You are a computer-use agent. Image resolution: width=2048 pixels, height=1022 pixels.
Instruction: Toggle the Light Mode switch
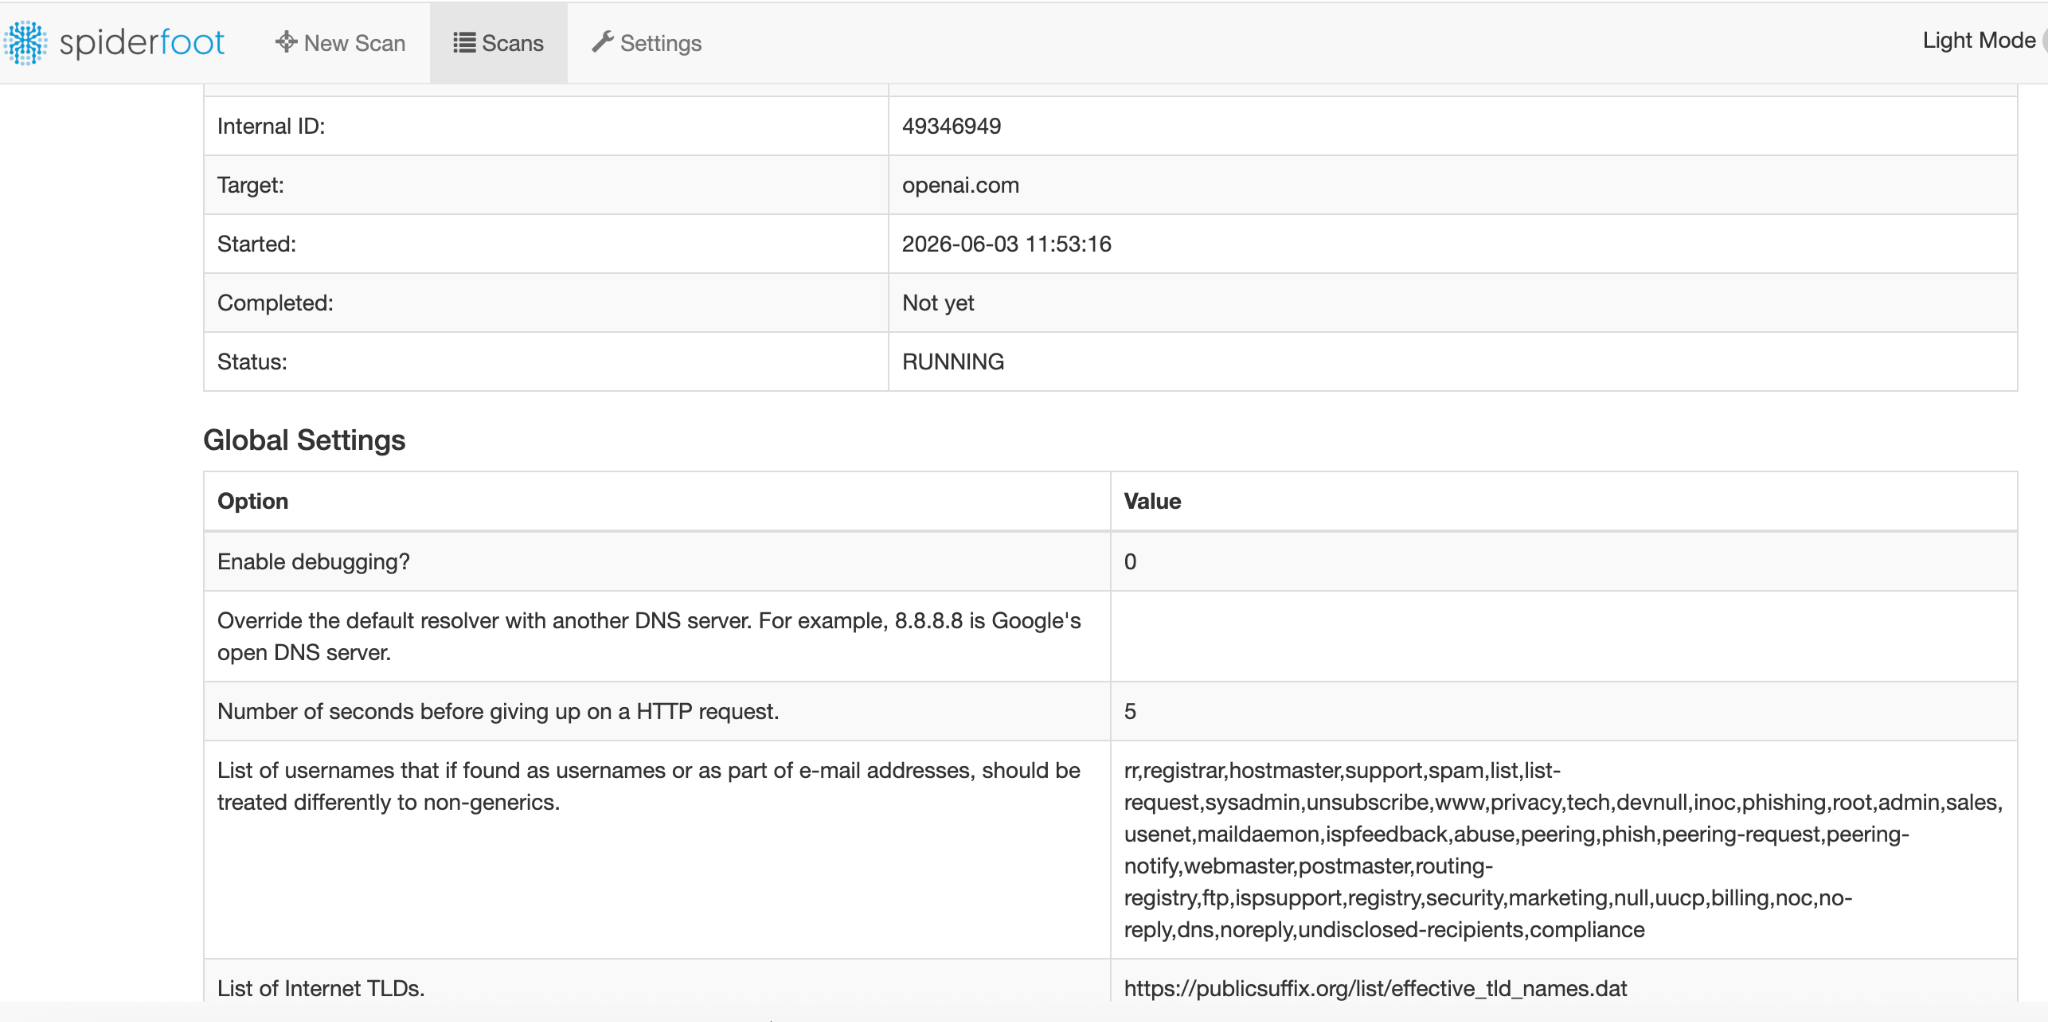pos(2043,40)
